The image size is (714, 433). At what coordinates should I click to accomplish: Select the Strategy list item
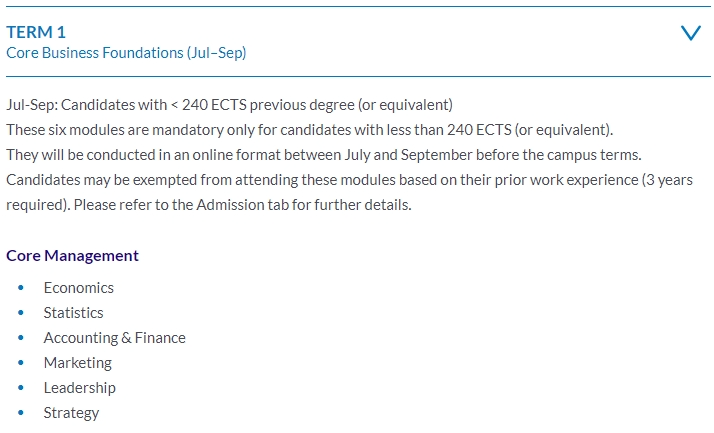click(x=71, y=413)
